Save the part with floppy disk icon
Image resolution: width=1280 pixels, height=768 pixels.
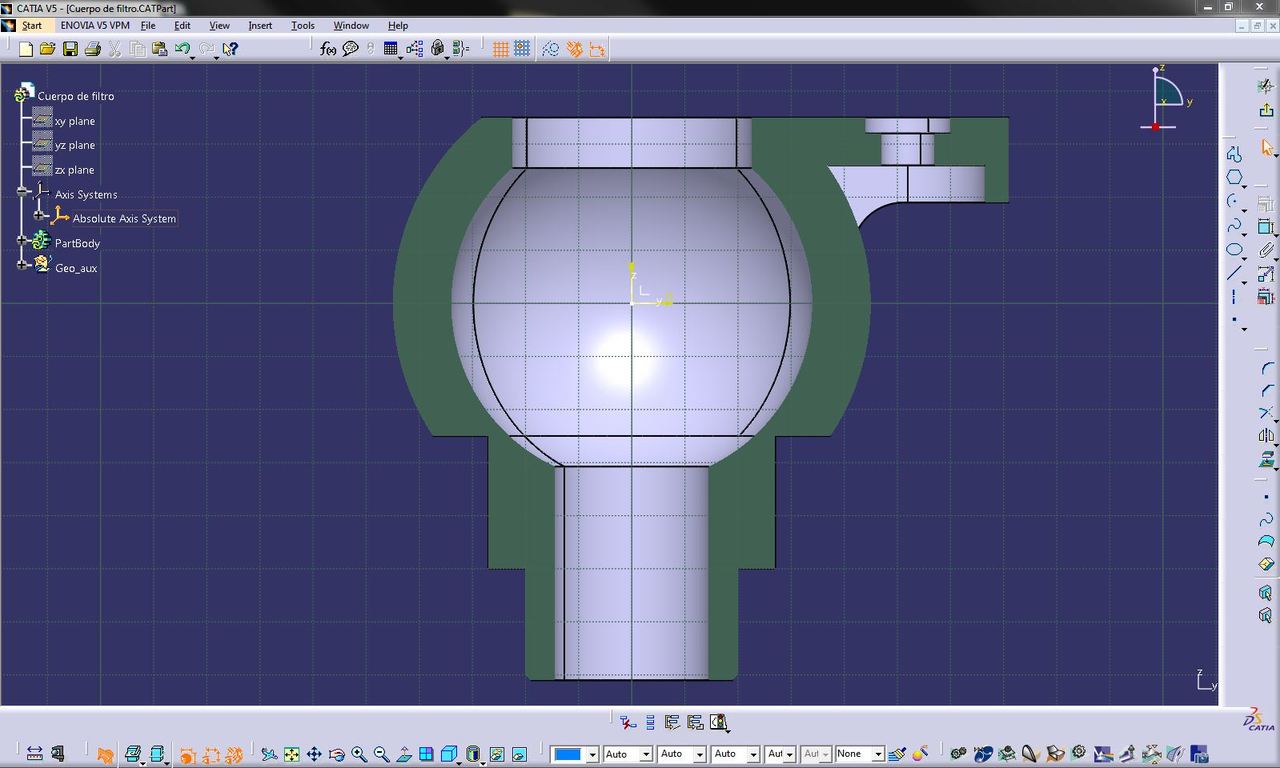click(70, 48)
